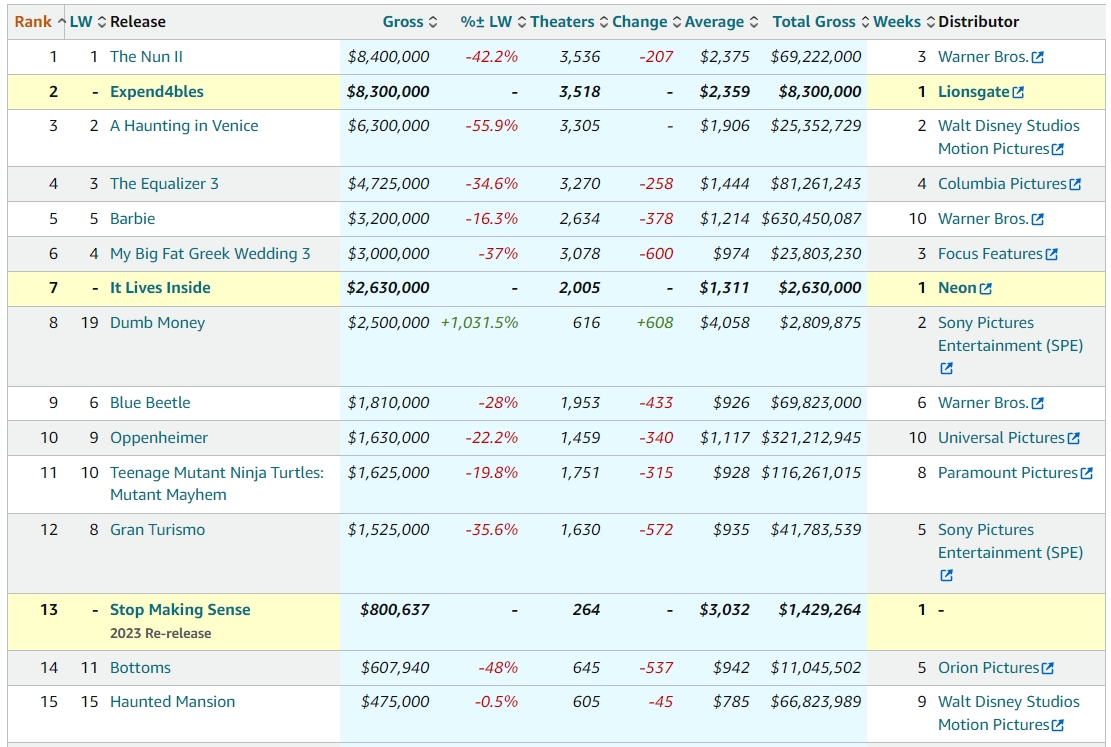This screenshot has width=1111, height=747.
Task: Select total gross $630,450,087
Action: click(811, 218)
